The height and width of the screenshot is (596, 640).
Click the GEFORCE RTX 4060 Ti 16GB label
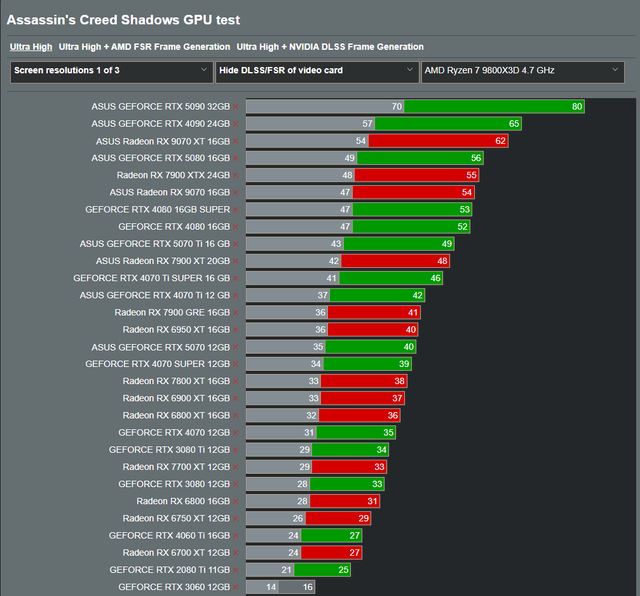(169, 536)
